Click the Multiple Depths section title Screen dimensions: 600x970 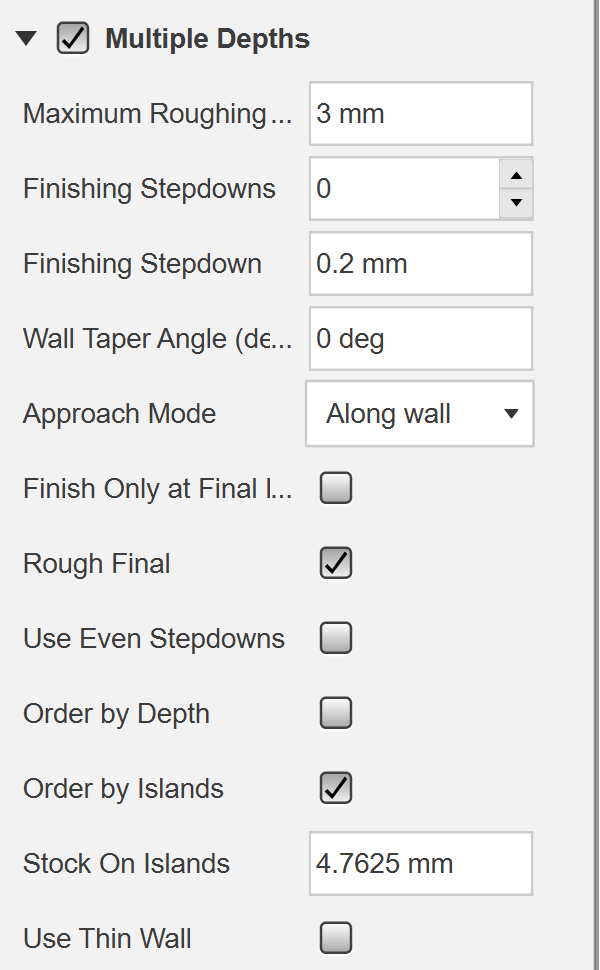pyautogui.click(x=207, y=40)
